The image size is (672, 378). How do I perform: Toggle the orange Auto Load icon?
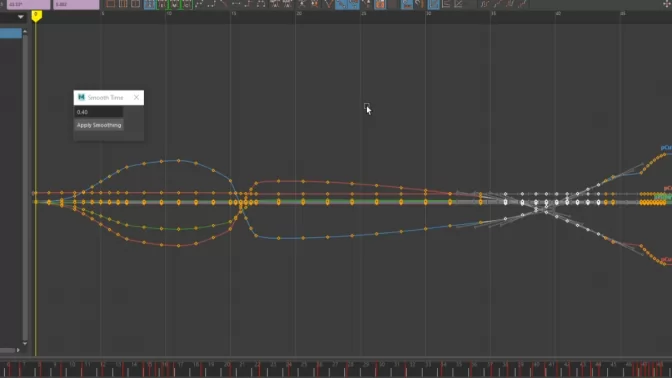coord(380,4)
